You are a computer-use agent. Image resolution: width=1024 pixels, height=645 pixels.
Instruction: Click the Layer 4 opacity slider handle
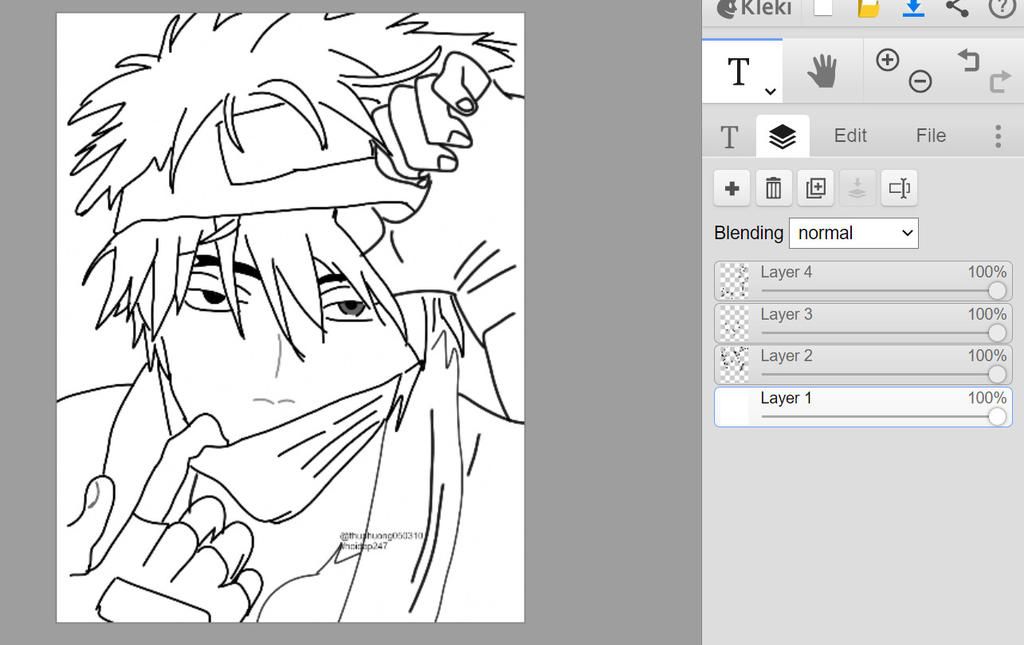coord(997,291)
